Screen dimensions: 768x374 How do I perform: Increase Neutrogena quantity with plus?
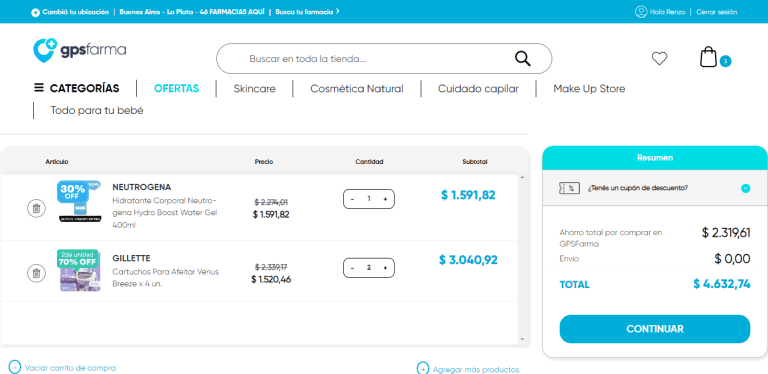pyautogui.click(x=385, y=199)
